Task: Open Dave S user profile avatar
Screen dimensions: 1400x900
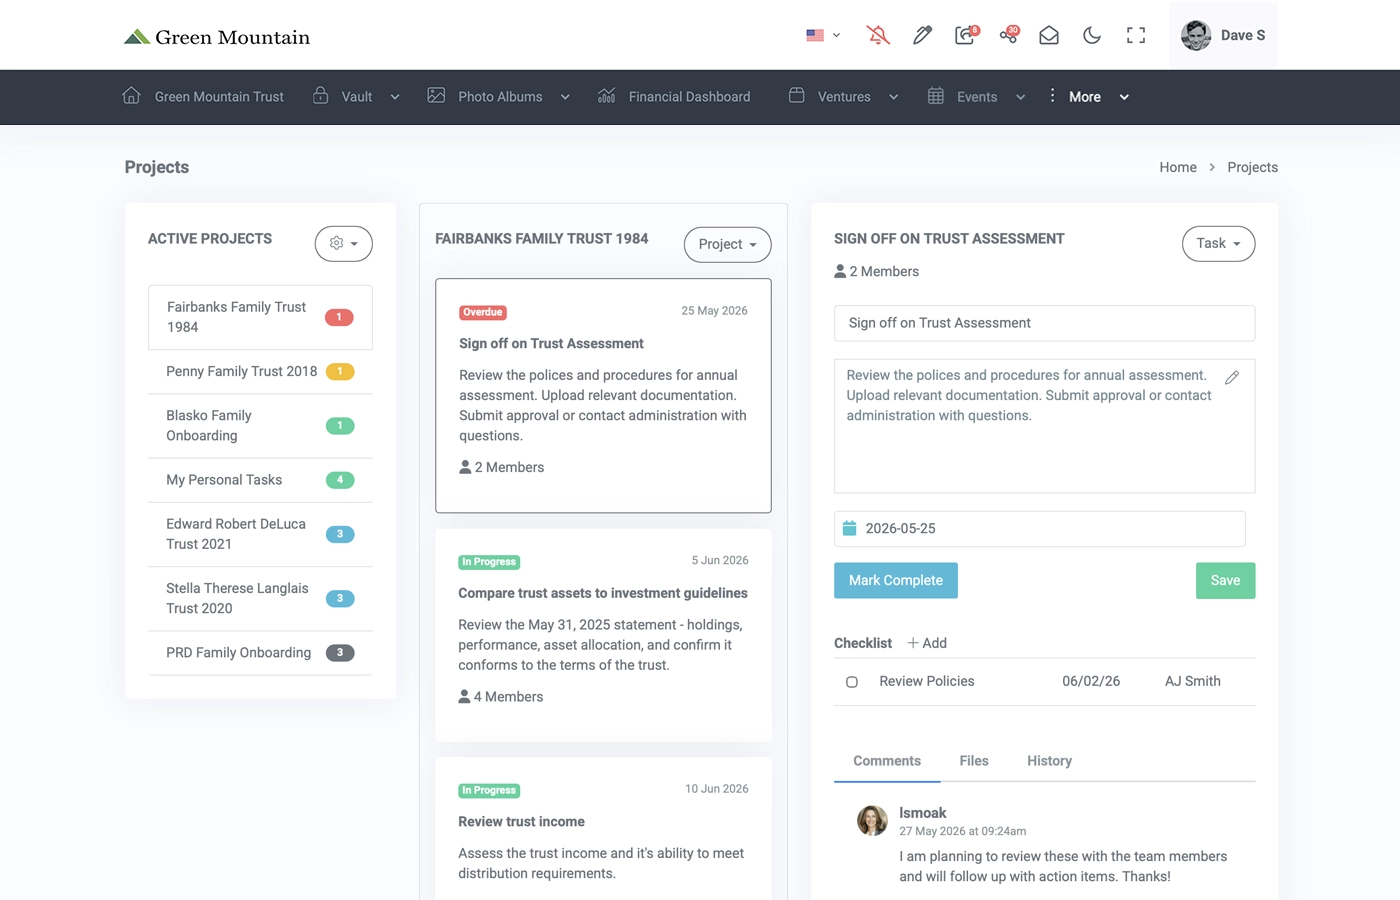Action: (1196, 35)
